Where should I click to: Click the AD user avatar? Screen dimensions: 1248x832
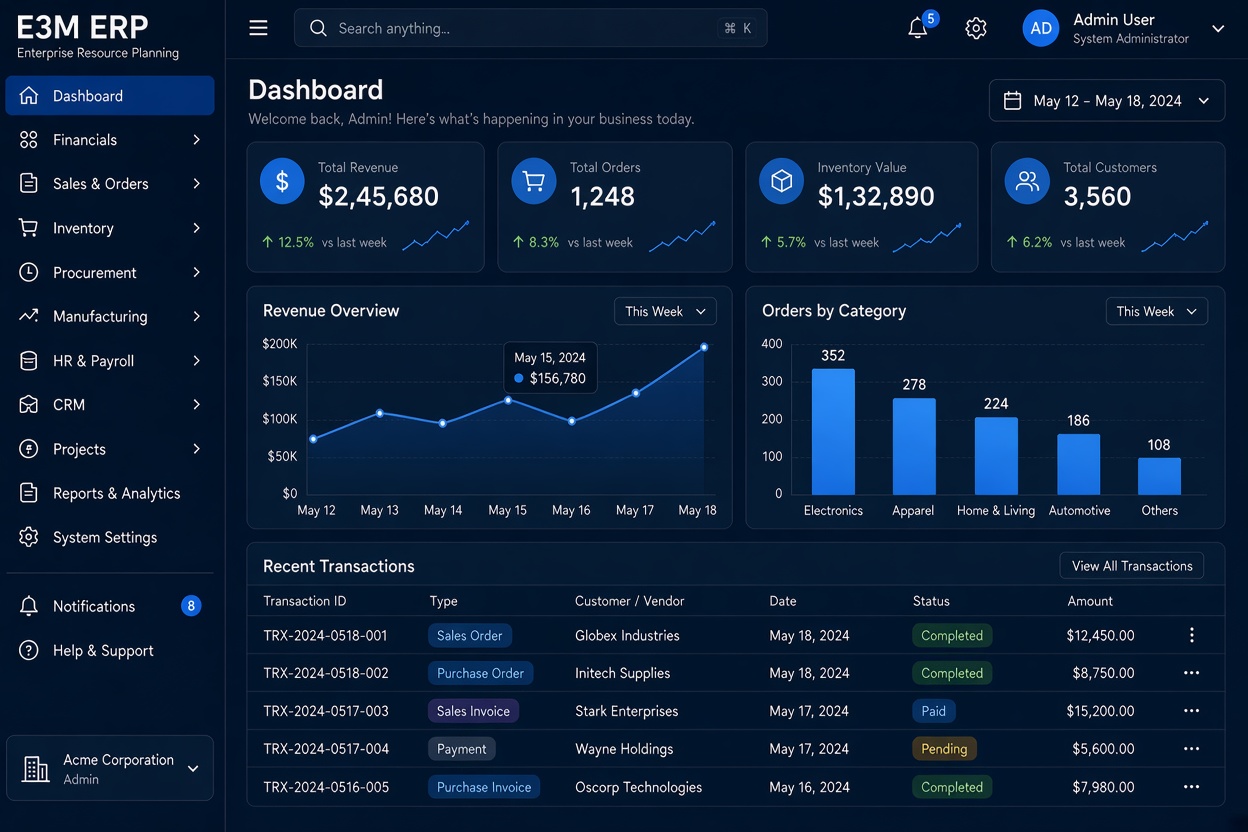click(1041, 28)
